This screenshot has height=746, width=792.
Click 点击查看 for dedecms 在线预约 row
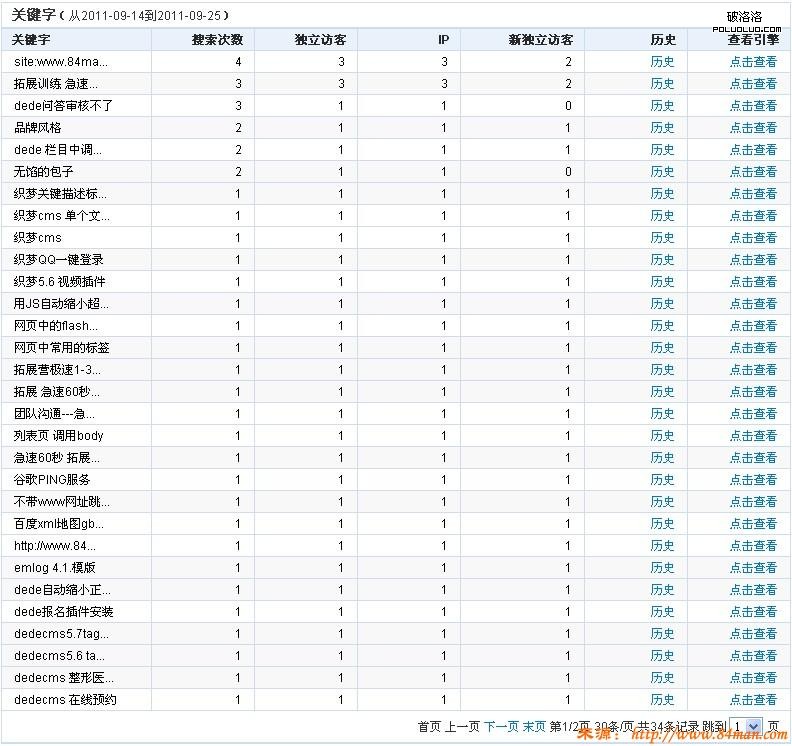(x=752, y=700)
